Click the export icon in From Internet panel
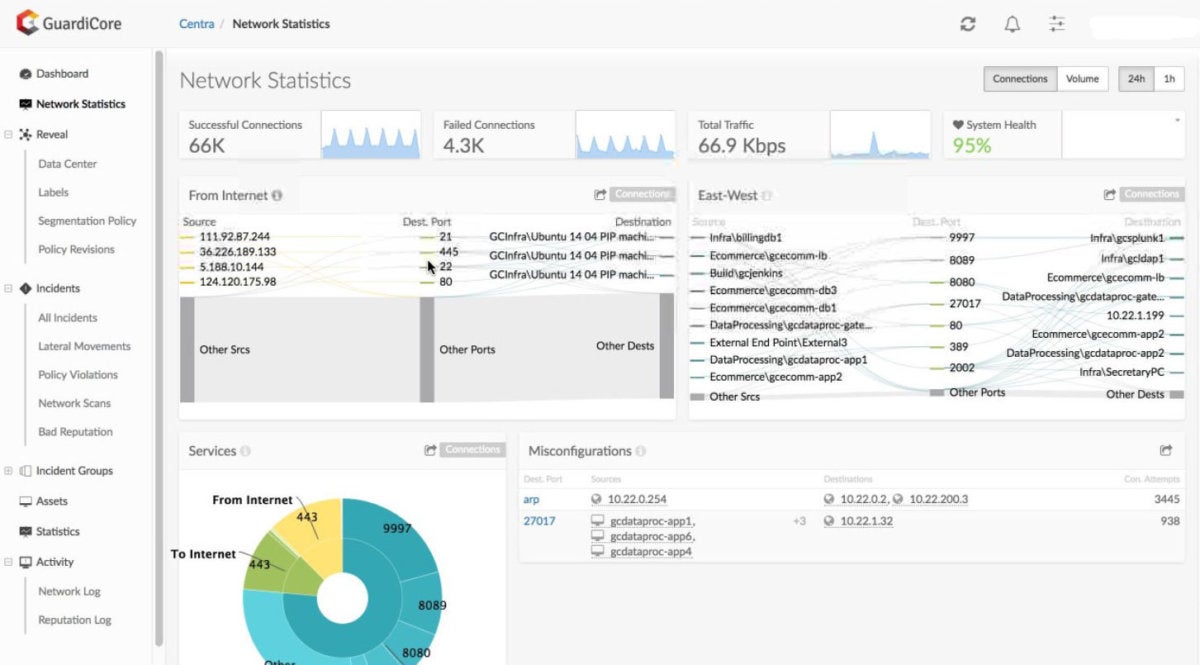 coord(600,195)
